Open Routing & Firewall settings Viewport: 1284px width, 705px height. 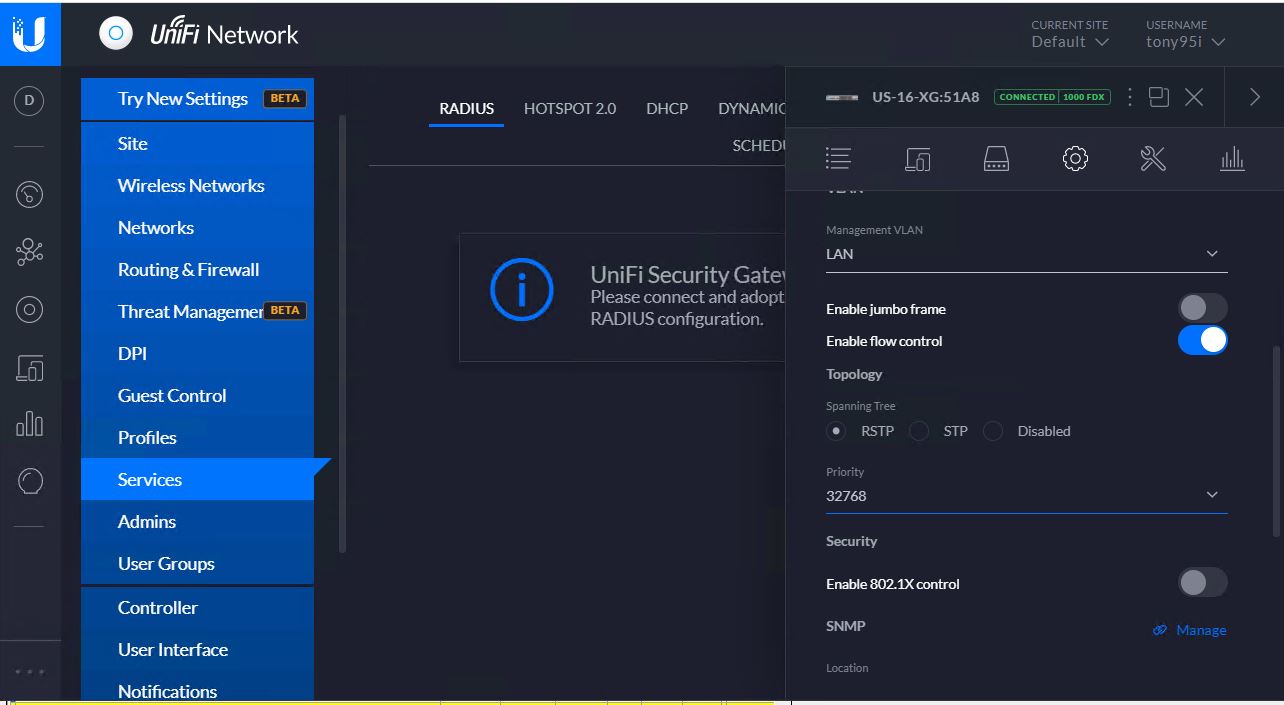(198, 269)
